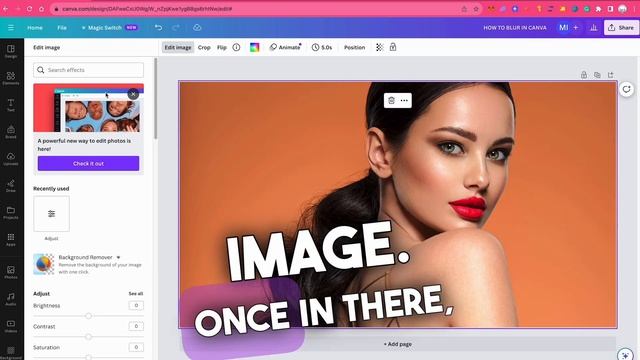Click the effects panel scrollbar
This screenshot has width=640, height=360.
156,98
